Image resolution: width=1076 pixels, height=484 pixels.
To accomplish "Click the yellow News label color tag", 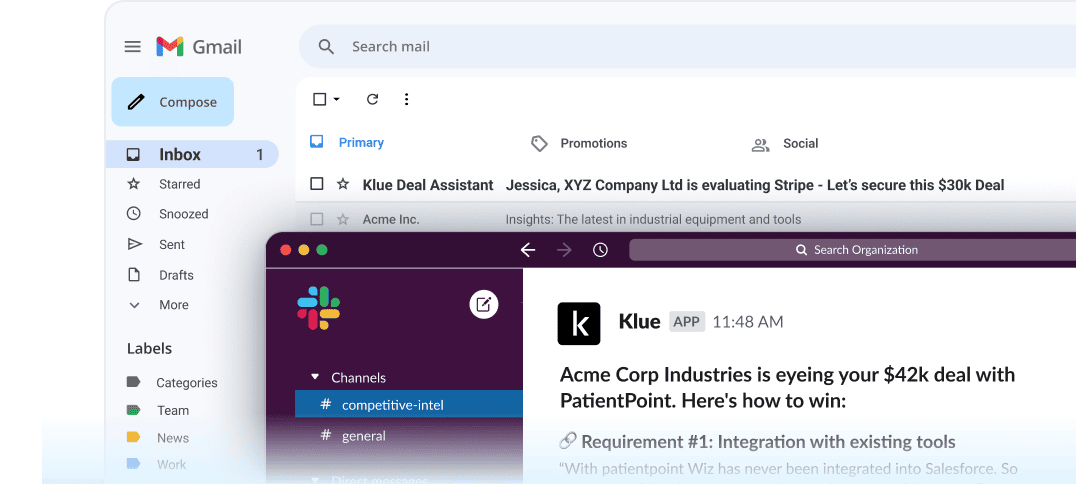I will coord(133,437).
